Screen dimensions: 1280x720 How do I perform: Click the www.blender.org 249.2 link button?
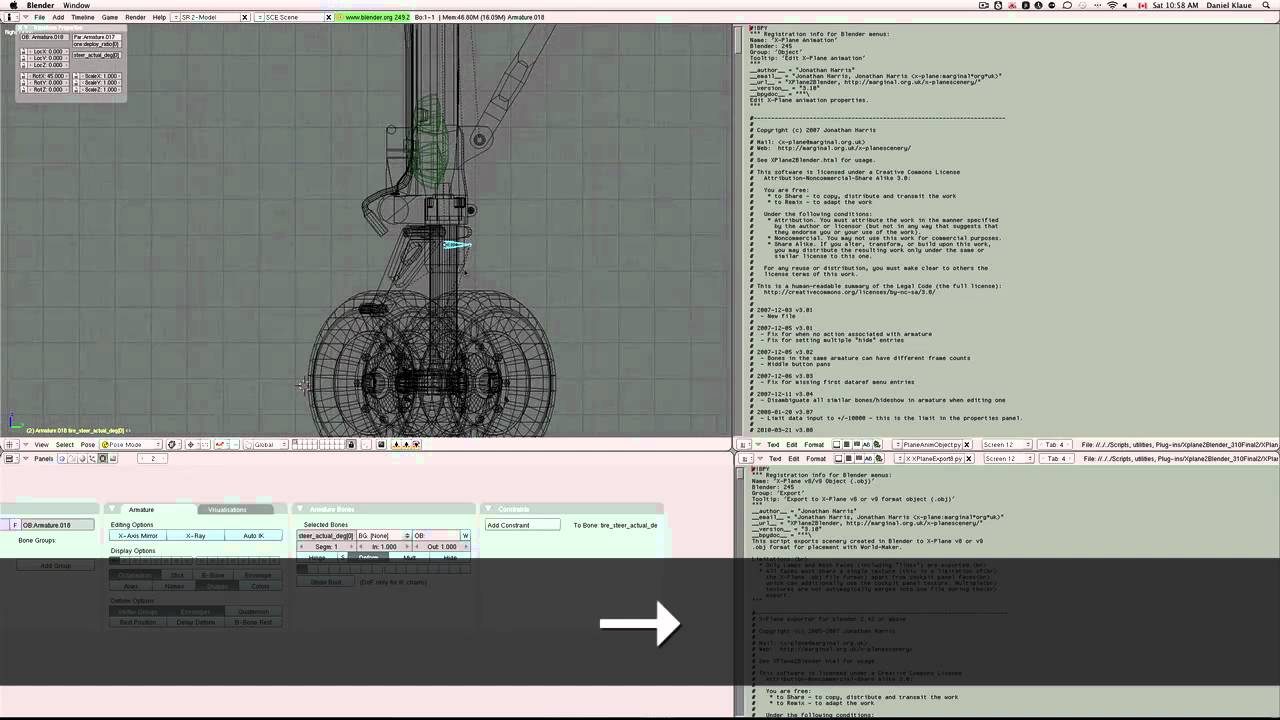click(372, 17)
